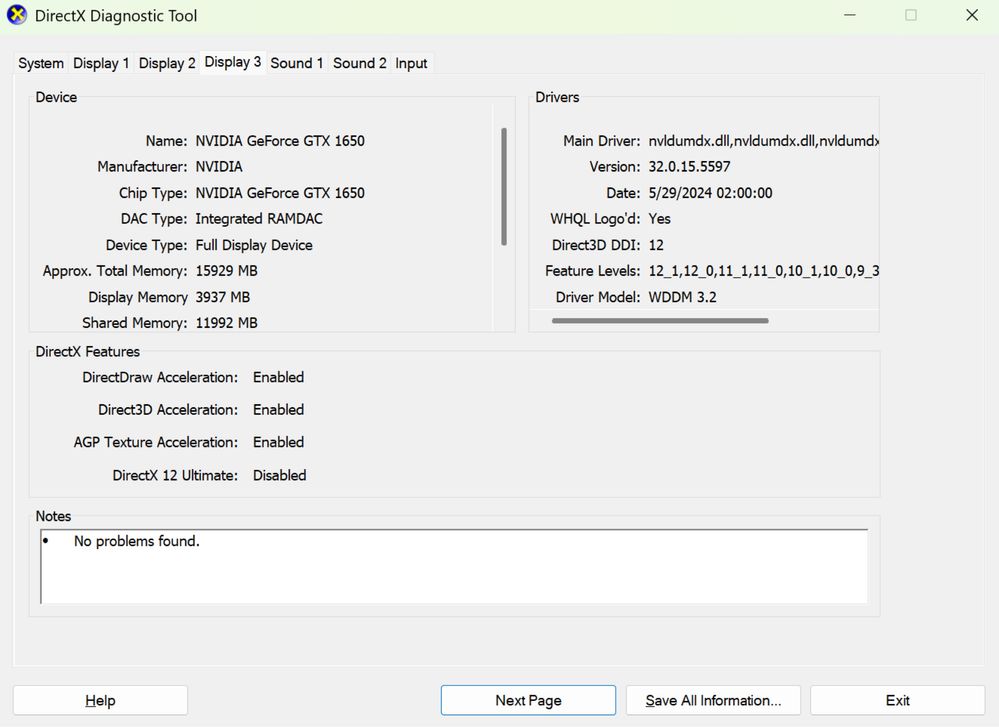Click the Drivers panel horizontal scrollbar

[660, 320]
